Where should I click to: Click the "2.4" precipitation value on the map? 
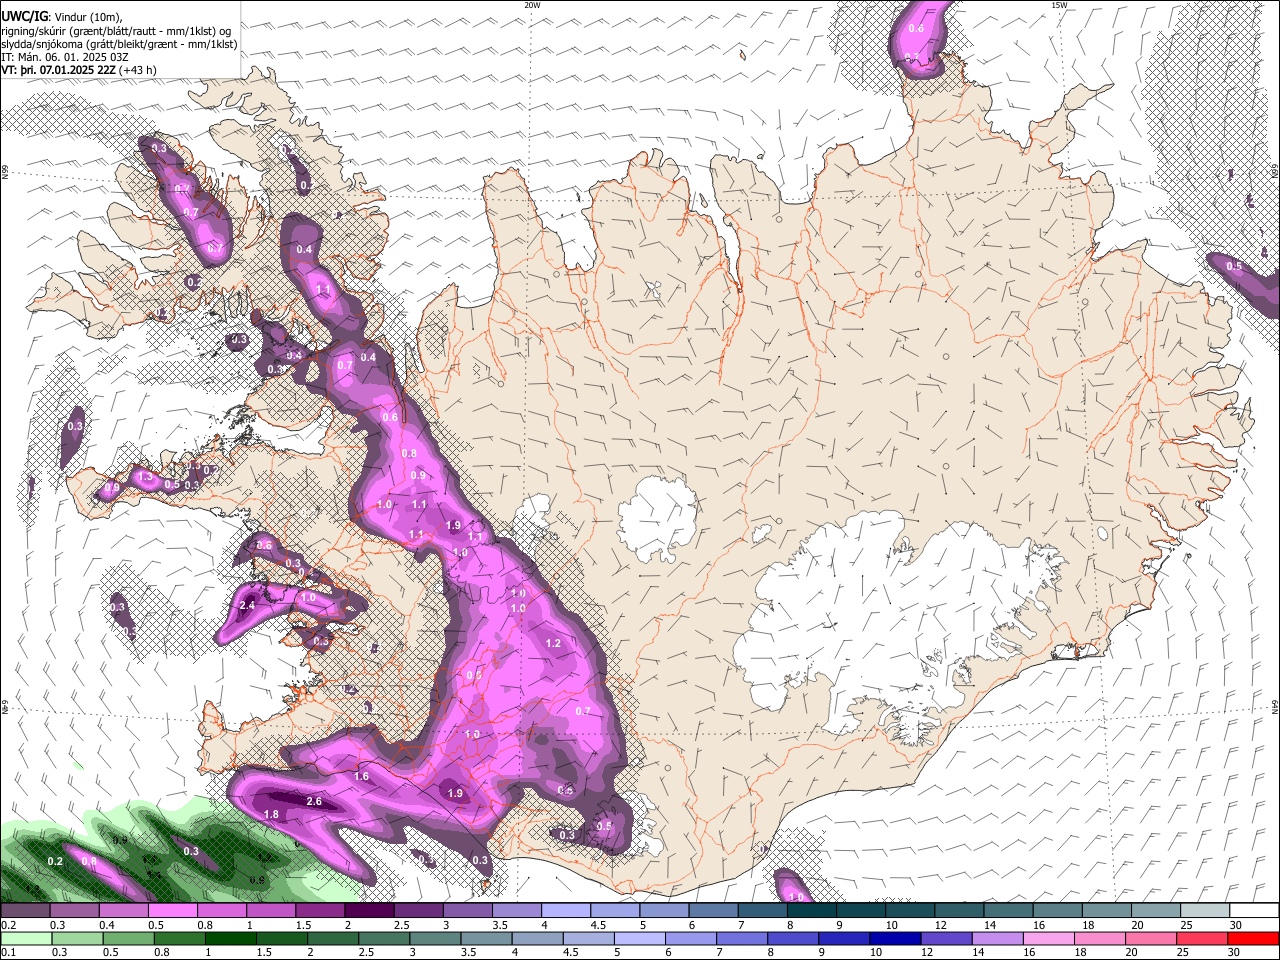pyautogui.click(x=248, y=605)
